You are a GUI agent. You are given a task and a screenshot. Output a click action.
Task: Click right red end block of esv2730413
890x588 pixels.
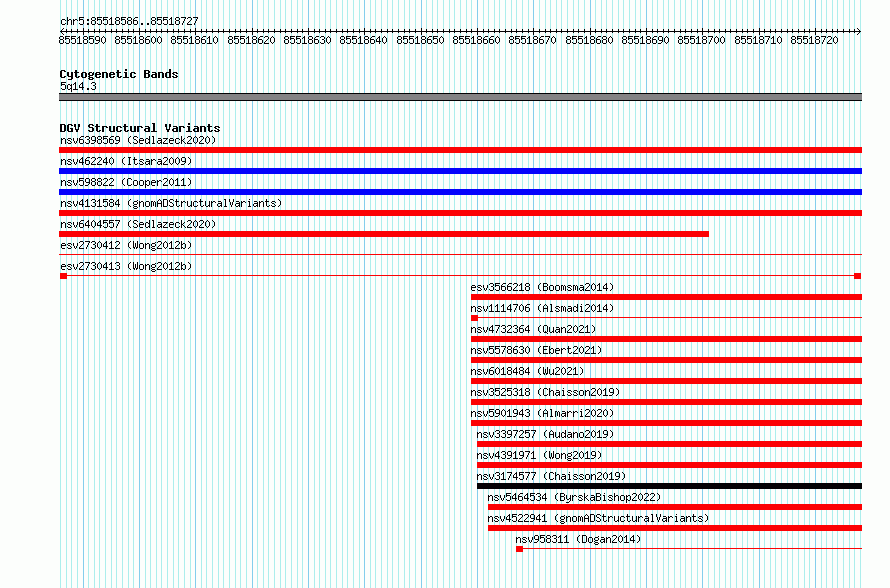pos(858,276)
